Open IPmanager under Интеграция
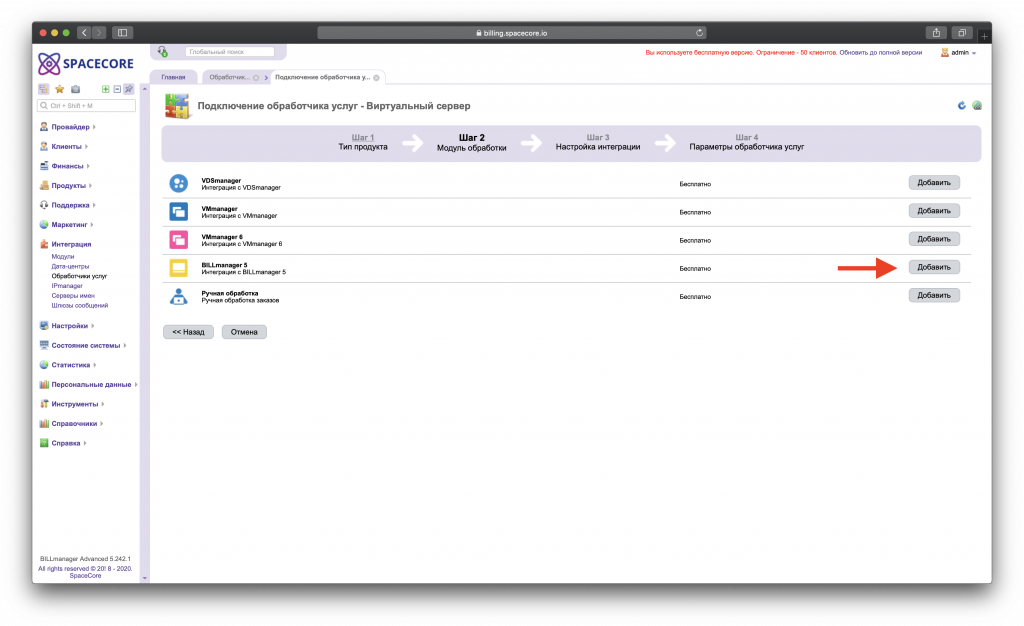The image size is (1024, 626). [67, 286]
